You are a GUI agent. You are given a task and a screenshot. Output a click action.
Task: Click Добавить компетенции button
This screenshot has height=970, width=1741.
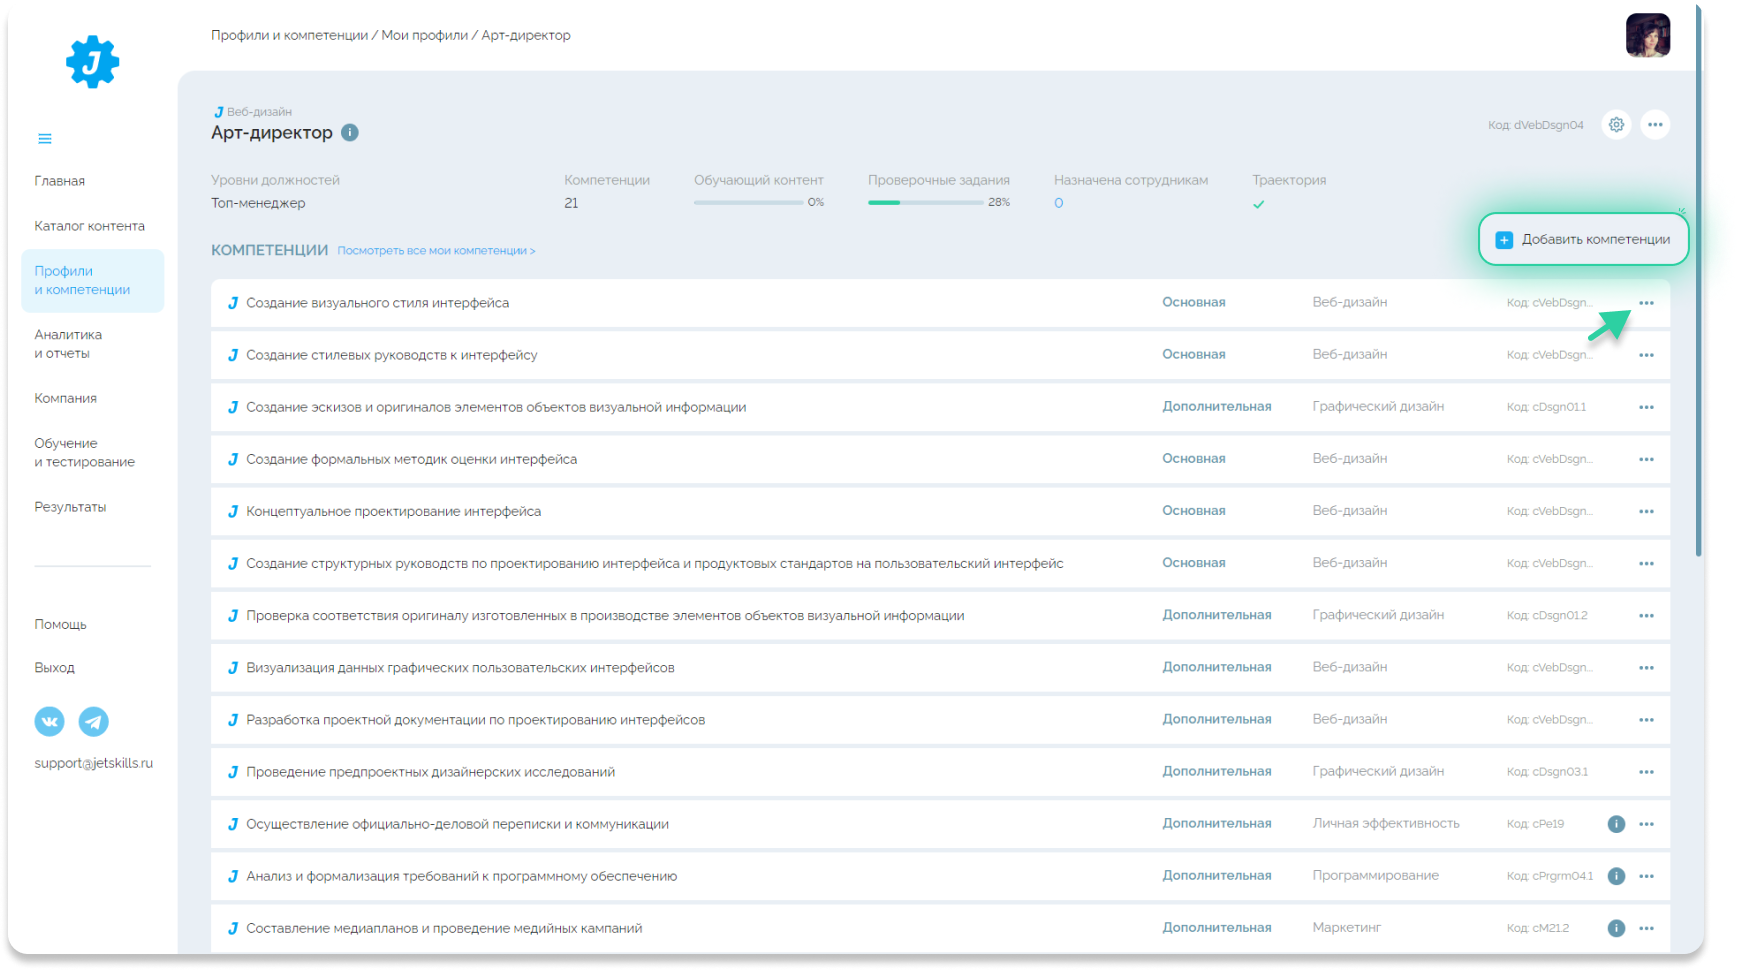tap(1583, 239)
